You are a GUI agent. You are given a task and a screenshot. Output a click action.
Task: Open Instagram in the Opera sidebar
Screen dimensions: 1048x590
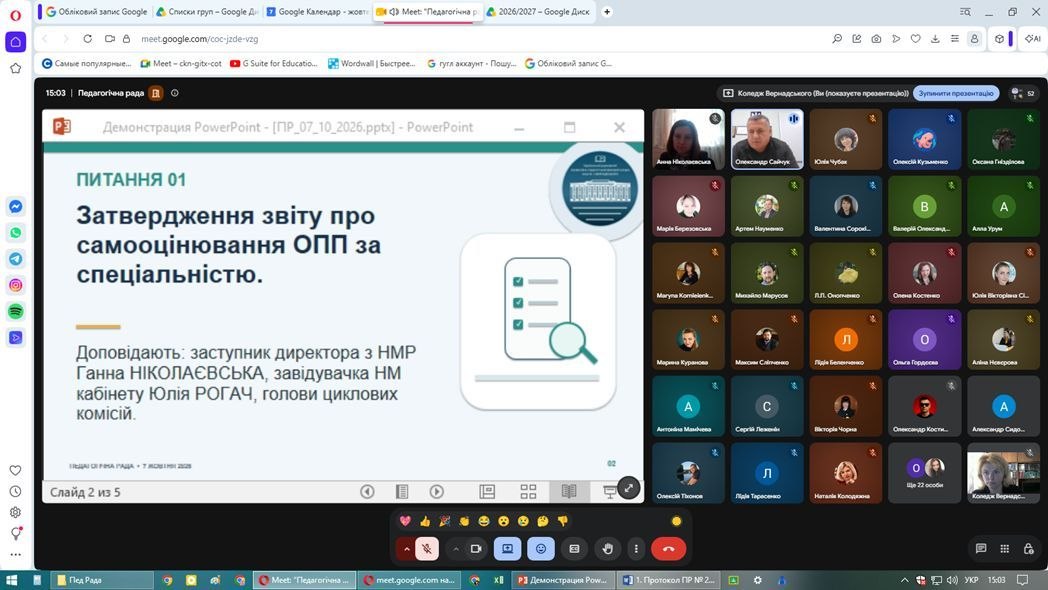click(15, 285)
